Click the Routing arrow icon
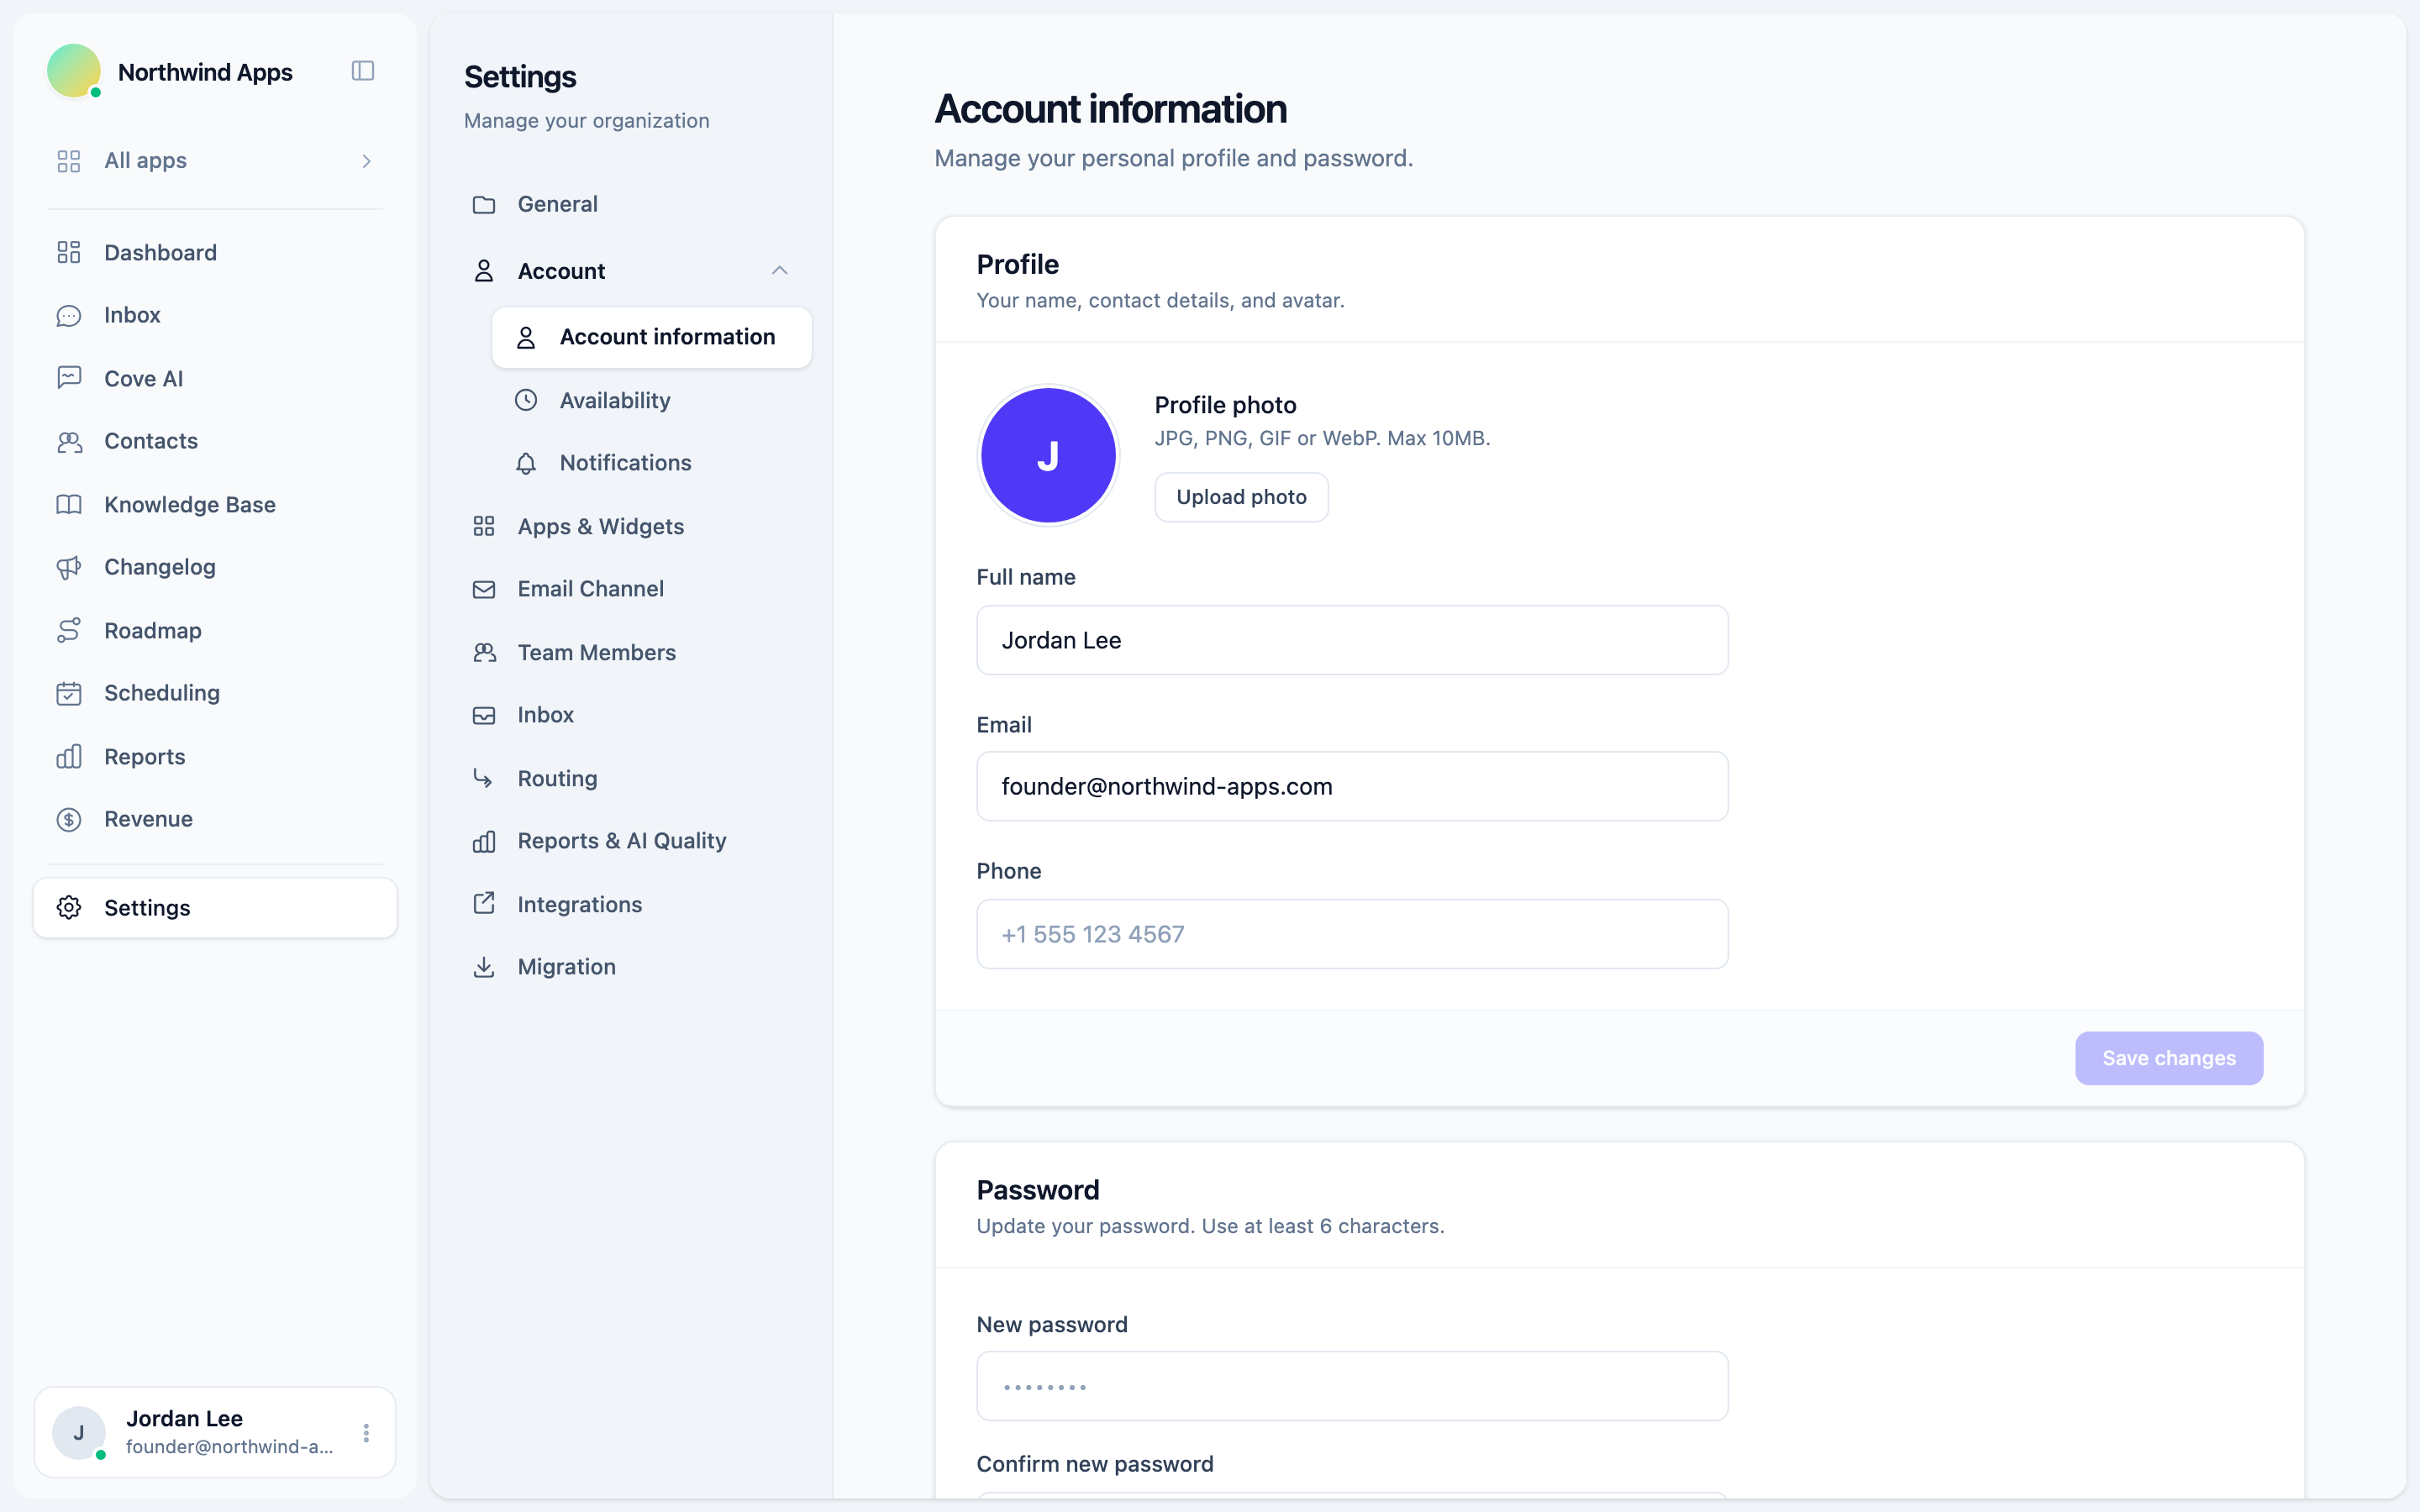Viewport: 2420px width, 1512px height. 484,778
